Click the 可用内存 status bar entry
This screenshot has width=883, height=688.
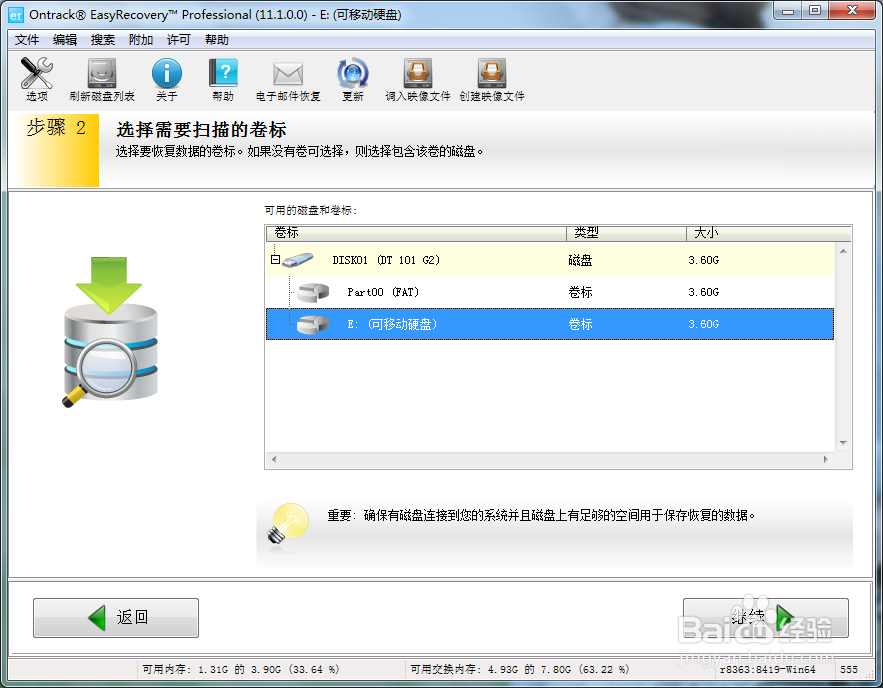(240, 669)
